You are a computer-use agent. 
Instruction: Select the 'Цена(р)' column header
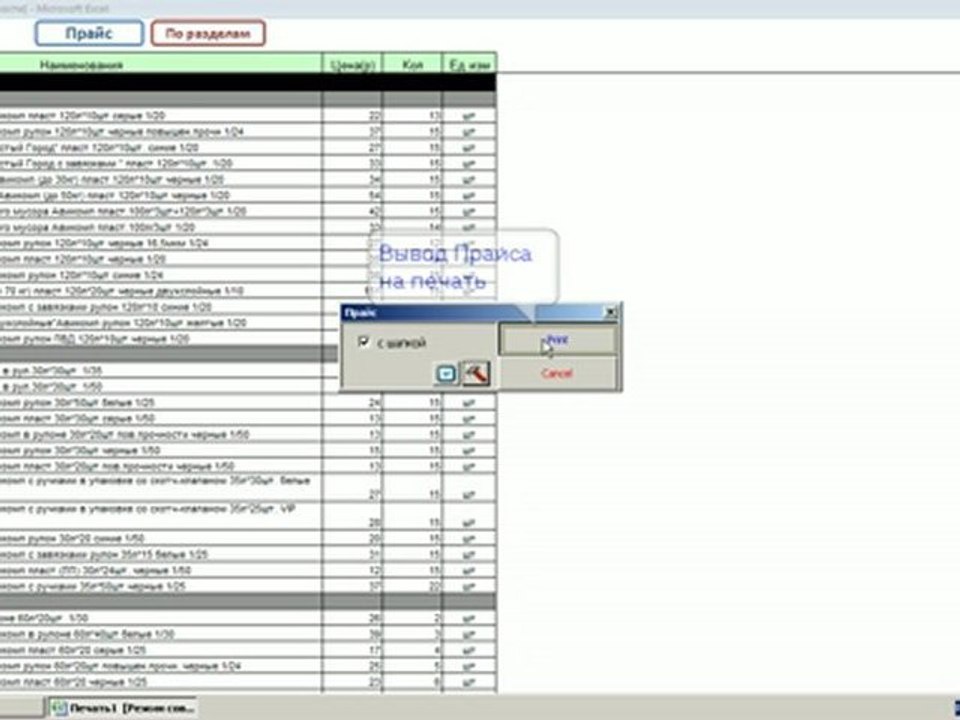(353, 64)
